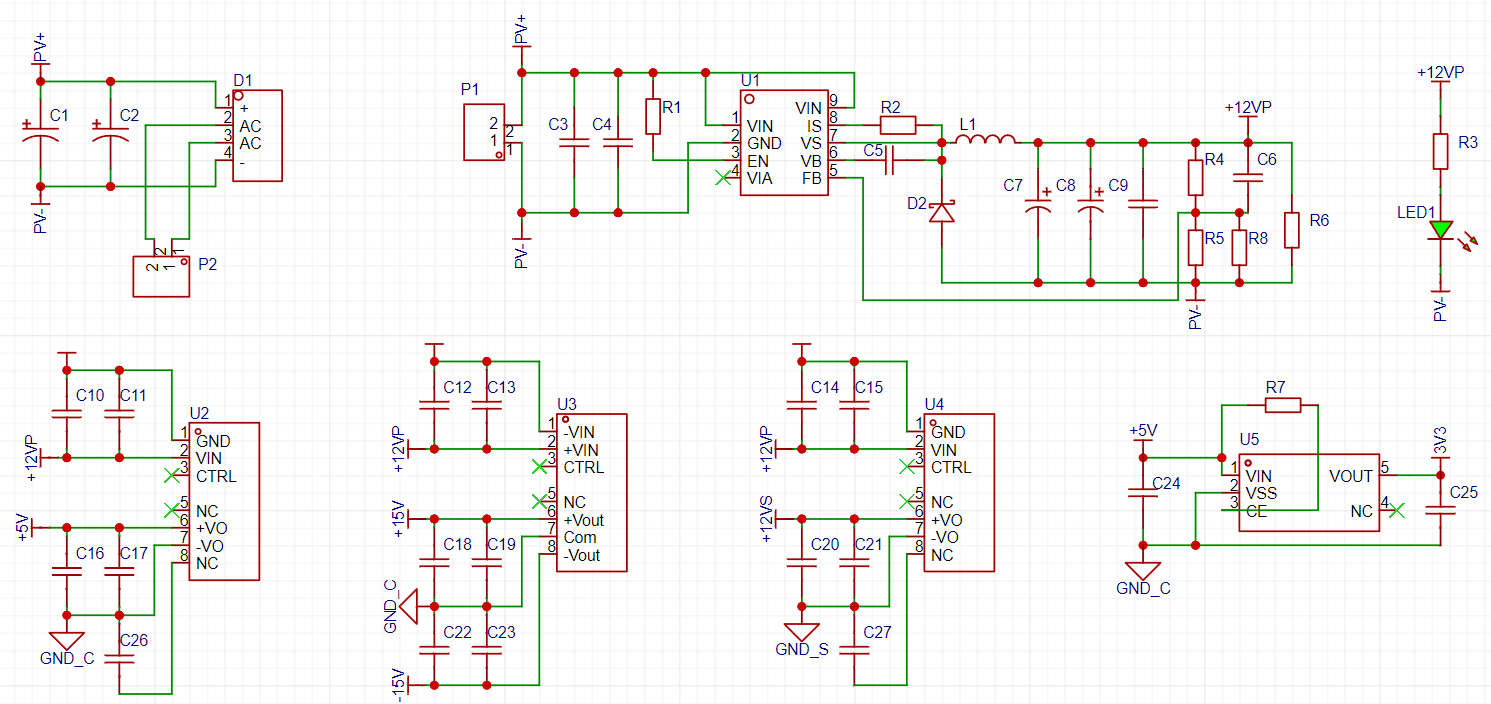Image resolution: width=1491 pixels, height=704 pixels.
Task: Select the C16 designator label
Action: pyautogui.click(x=90, y=553)
